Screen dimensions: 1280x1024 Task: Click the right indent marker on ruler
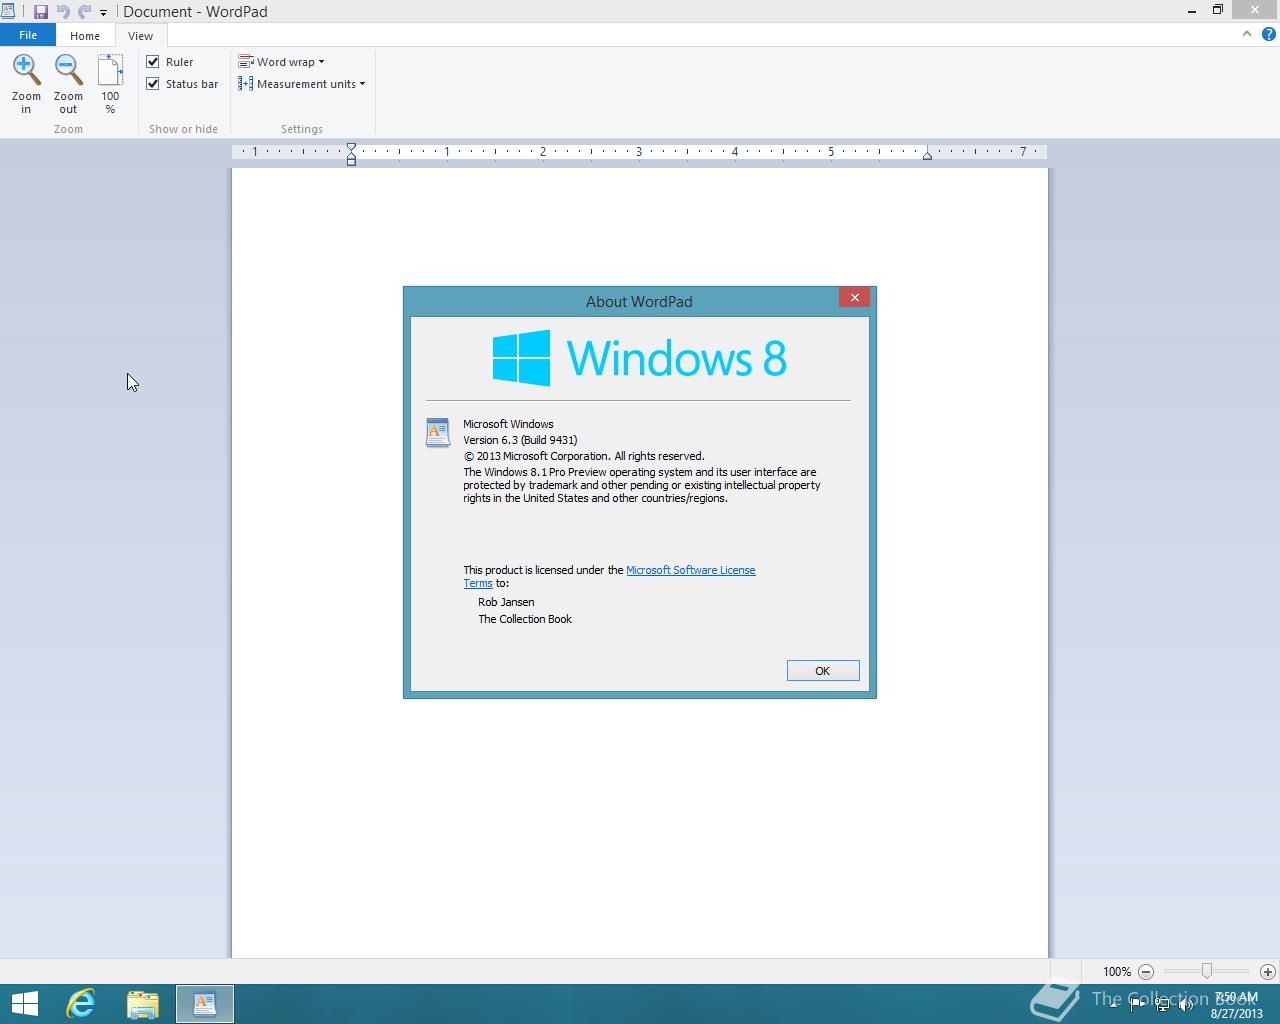[x=927, y=155]
